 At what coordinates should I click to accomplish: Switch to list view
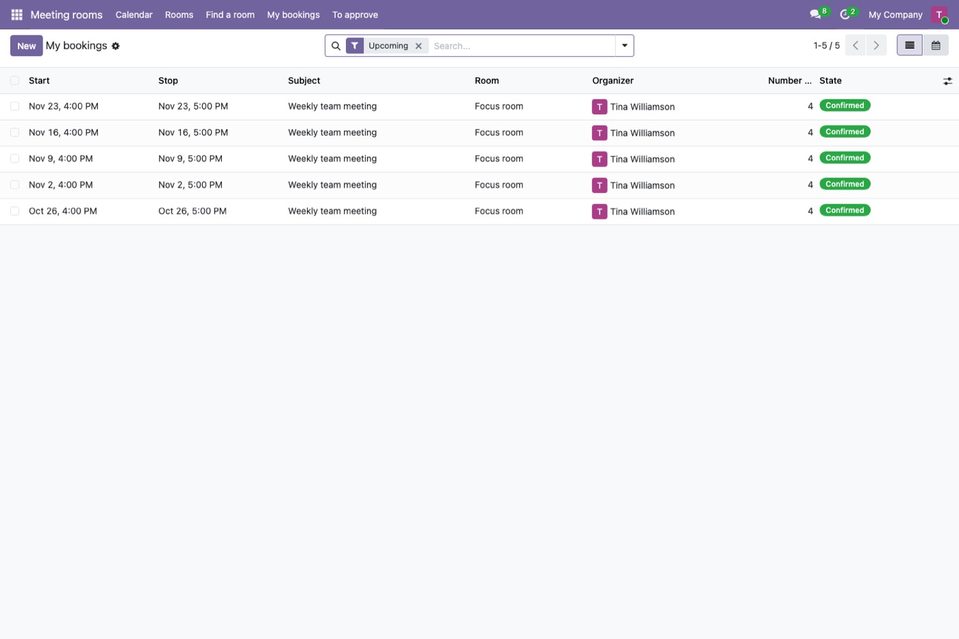coord(909,45)
